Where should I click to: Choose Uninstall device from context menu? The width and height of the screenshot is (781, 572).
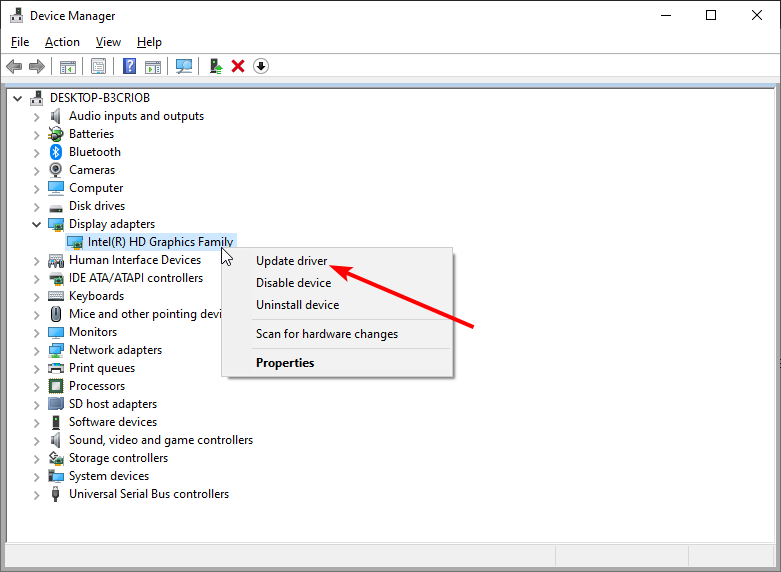pyautogui.click(x=297, y=305)
